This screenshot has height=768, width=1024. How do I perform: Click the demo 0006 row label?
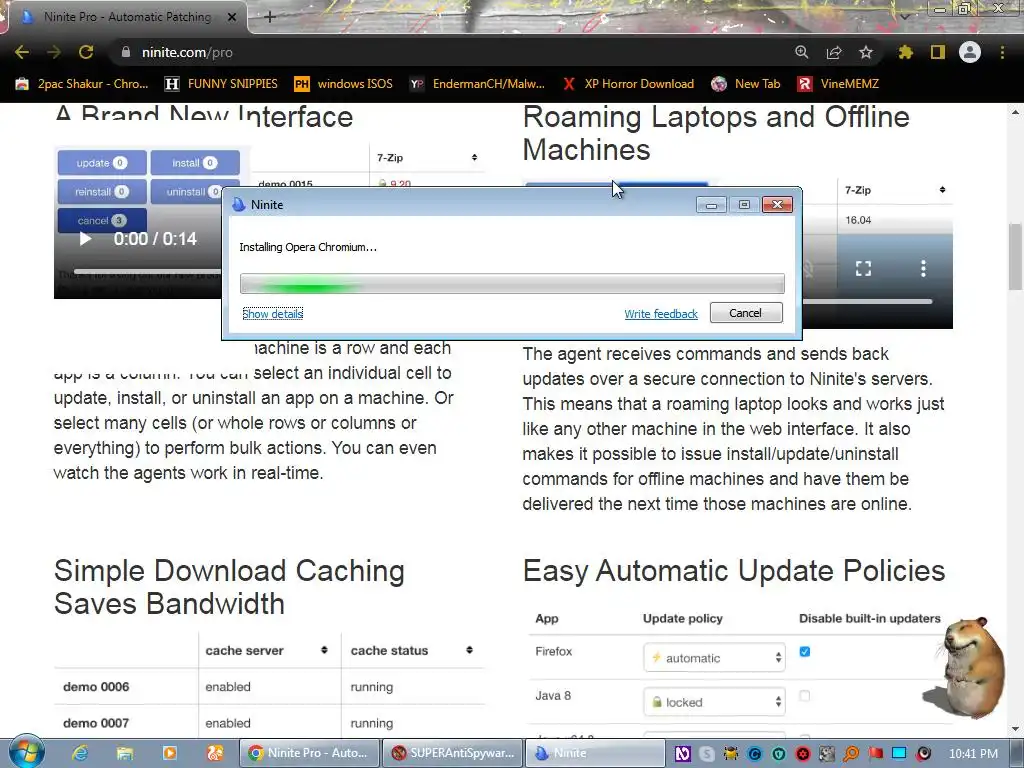[x=96, y=686]
